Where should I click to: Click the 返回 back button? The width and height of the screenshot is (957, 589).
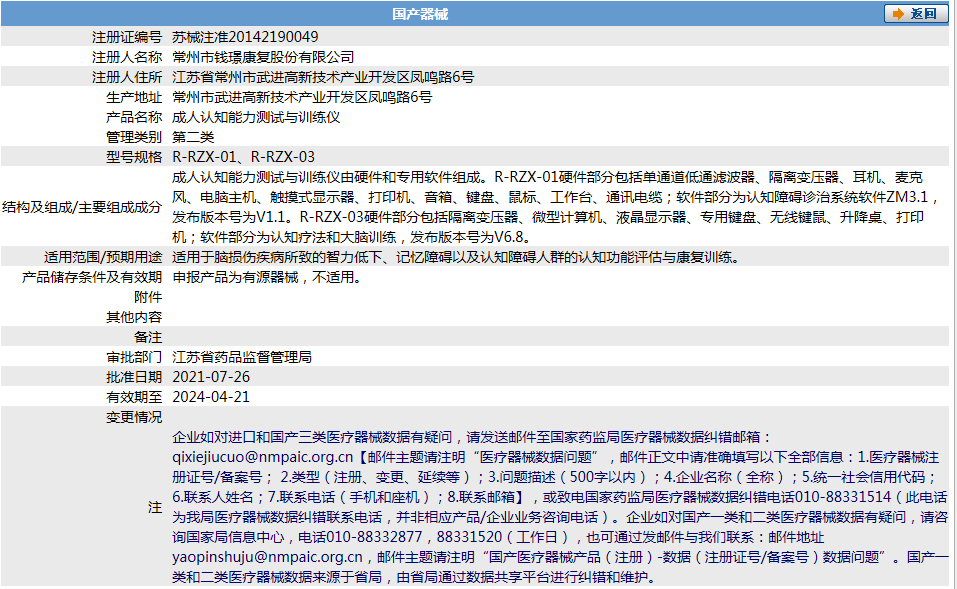[916, 13]
